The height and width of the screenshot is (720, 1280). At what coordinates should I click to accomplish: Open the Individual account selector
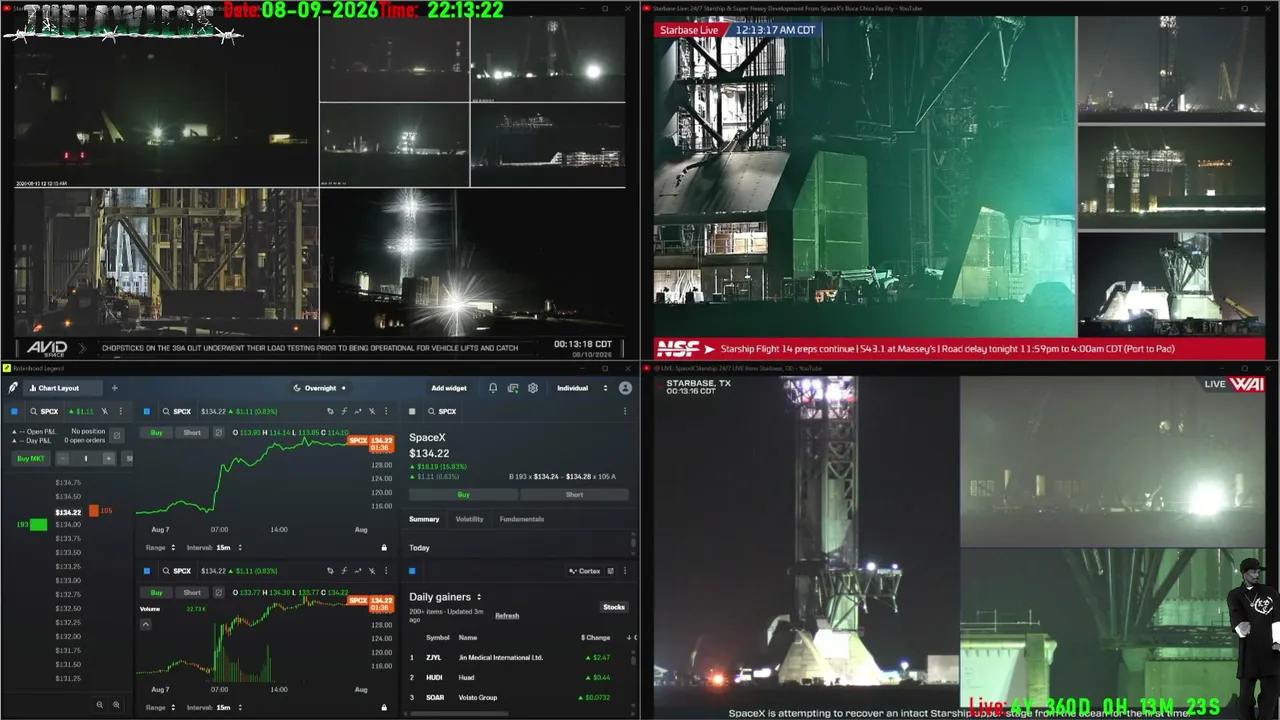[x=582, y=388]
